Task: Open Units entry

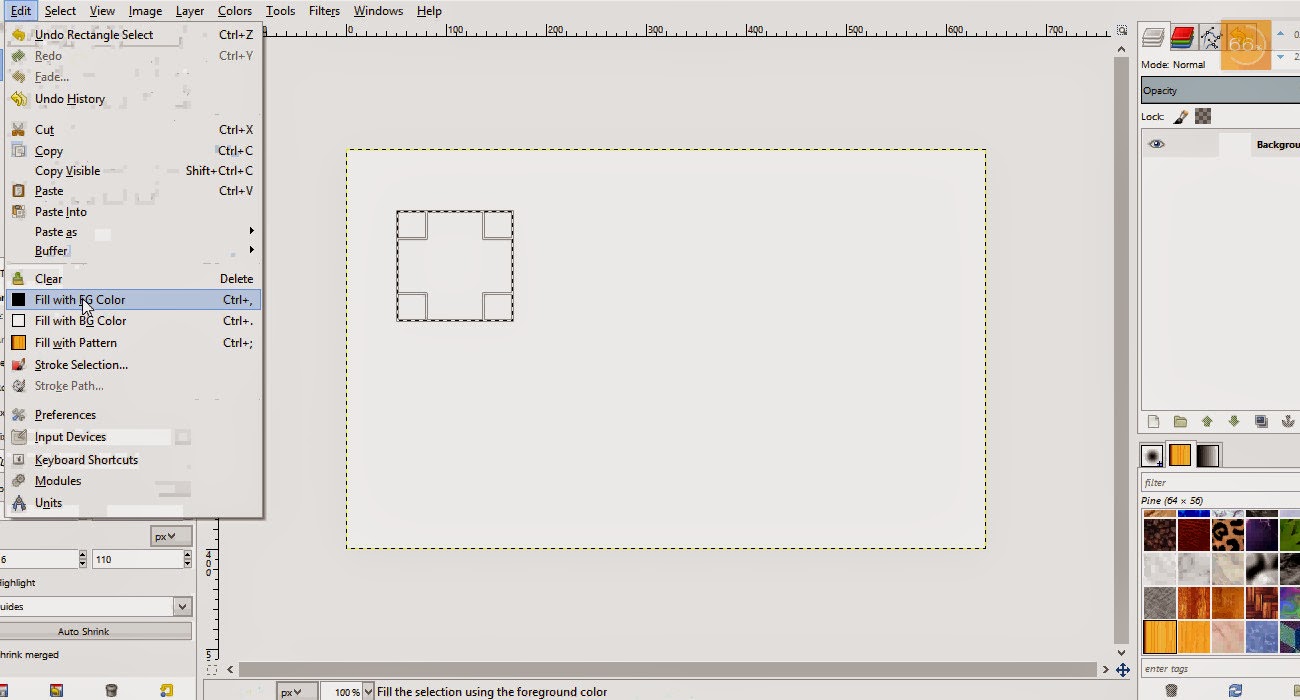Action: pyautogui.click(x=132, y=503)
